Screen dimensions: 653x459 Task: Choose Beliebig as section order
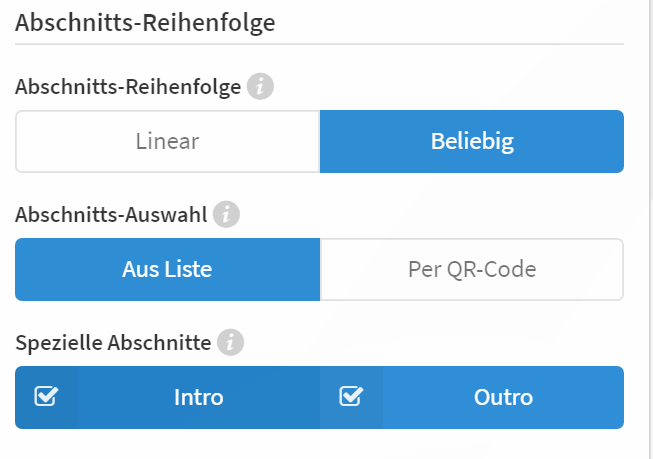point(472,142)
